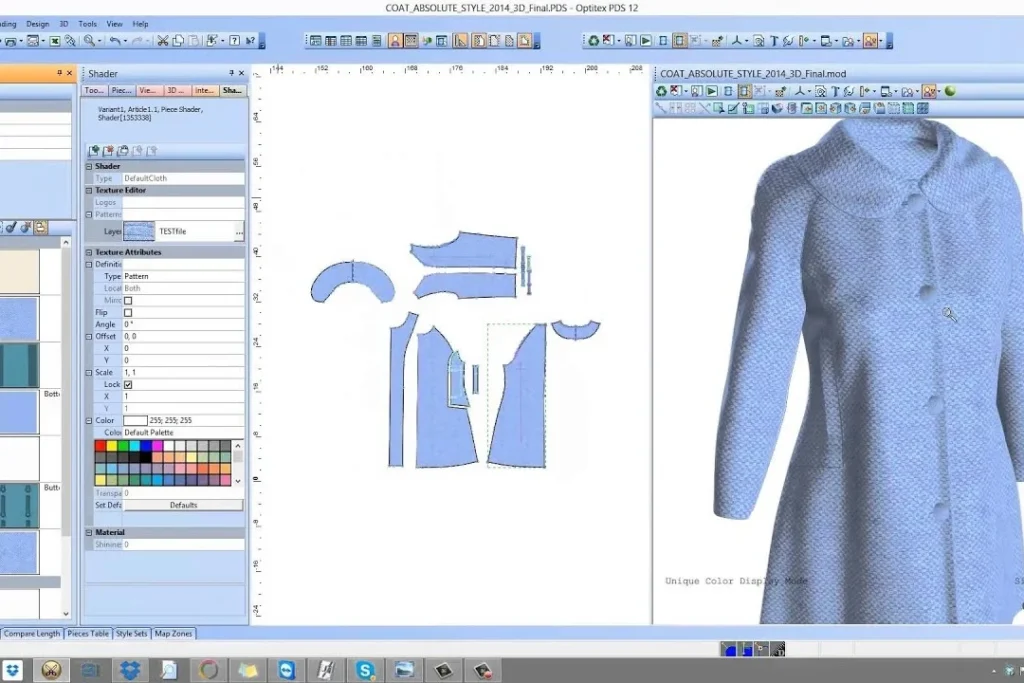The height and width of the screenshot is (683, 1024).
Task: Click the Undo arrow icon
Action: [x=115, y=41]
